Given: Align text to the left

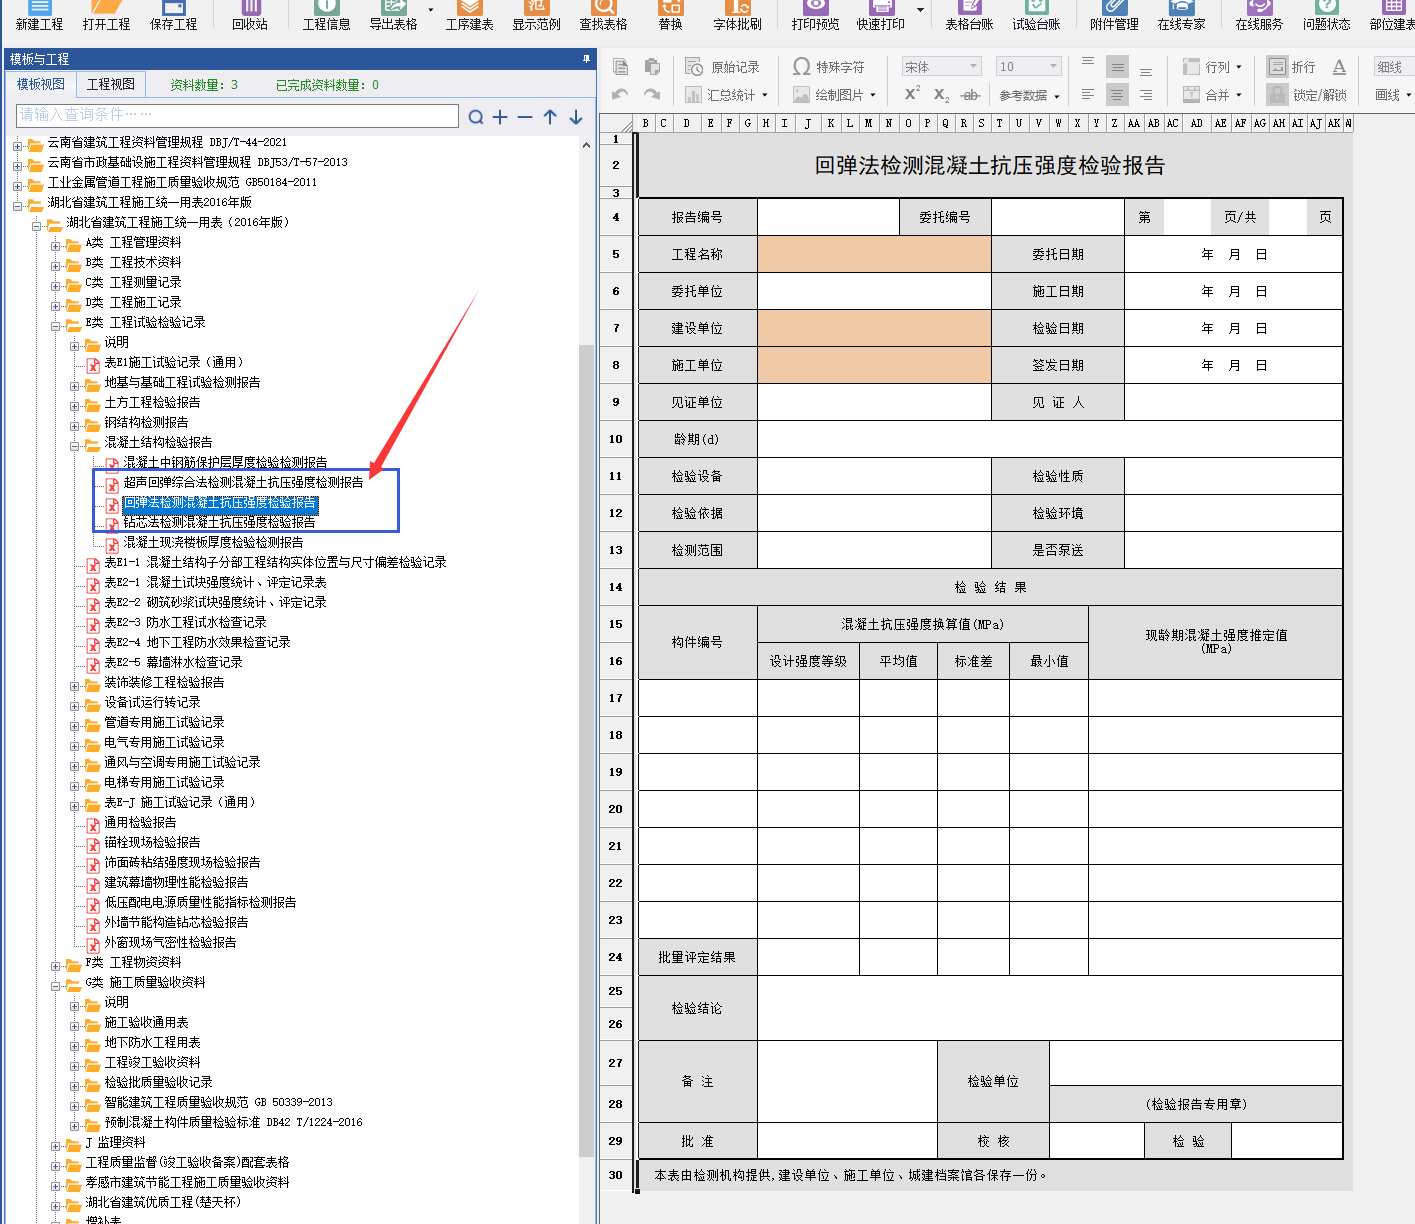Looking at the screenshot, I should click(1088, 95).
